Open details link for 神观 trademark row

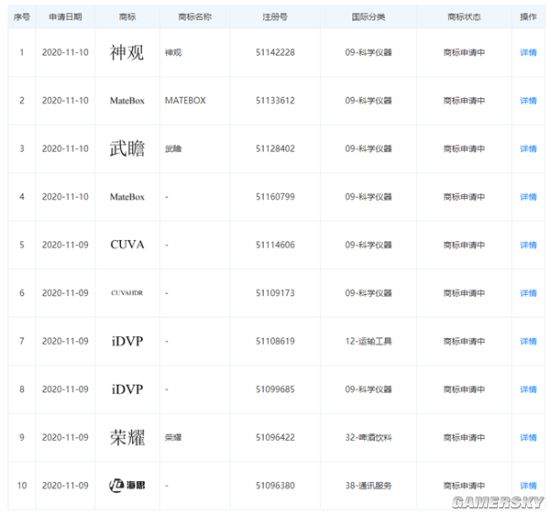click(x=528, y=53)
